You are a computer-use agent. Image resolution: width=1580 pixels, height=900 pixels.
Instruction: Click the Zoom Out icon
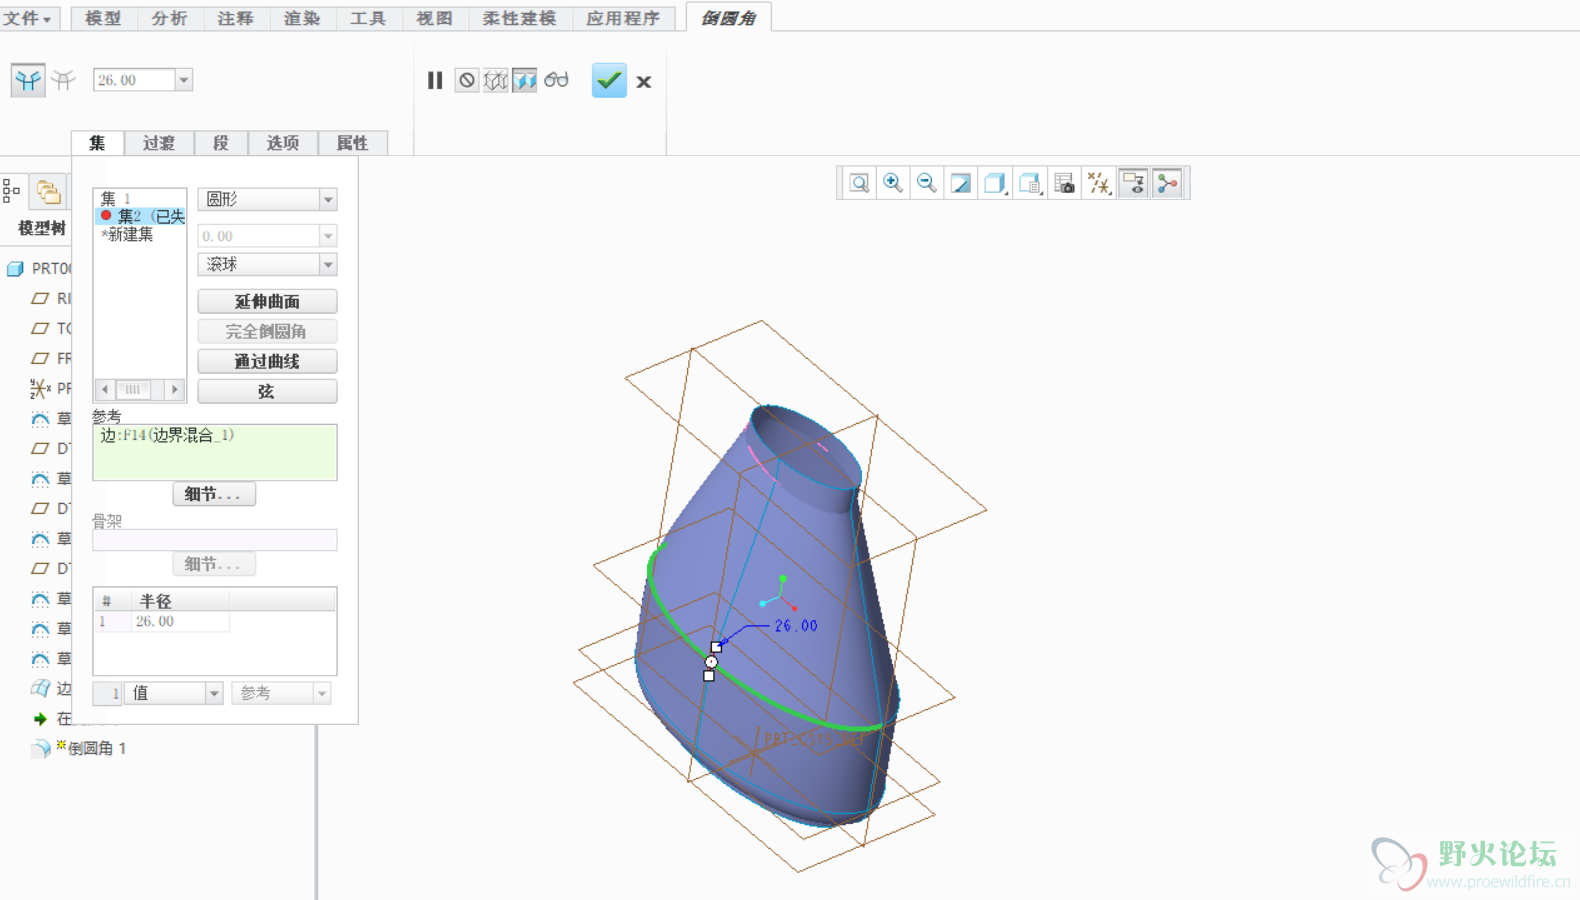point(927,183)
